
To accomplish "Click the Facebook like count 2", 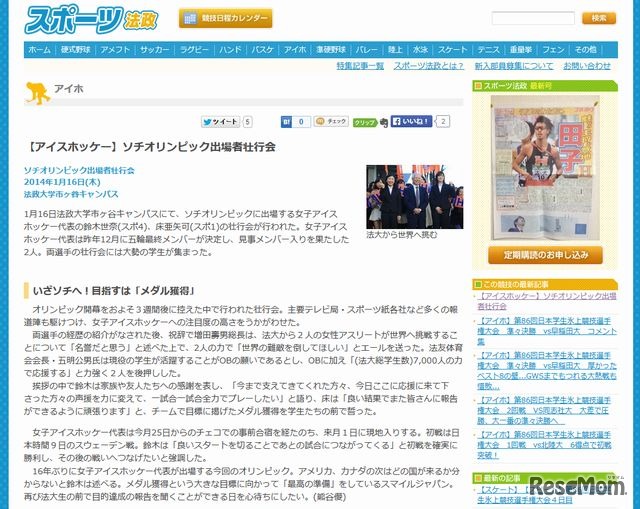I will 443,121.
